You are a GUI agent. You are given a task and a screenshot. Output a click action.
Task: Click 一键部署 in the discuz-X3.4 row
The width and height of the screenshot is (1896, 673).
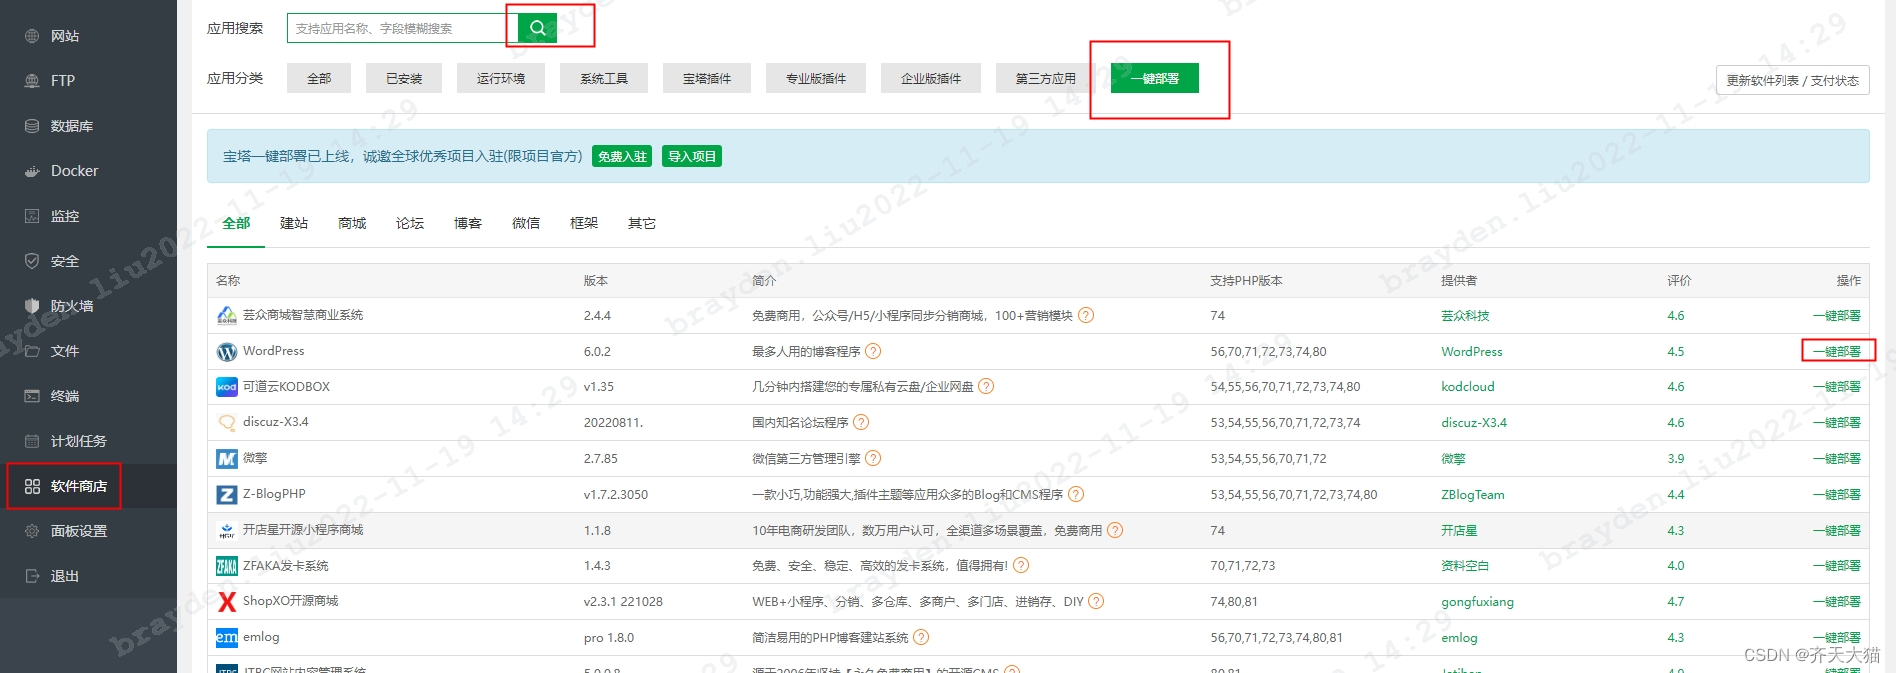point(1837,422)
